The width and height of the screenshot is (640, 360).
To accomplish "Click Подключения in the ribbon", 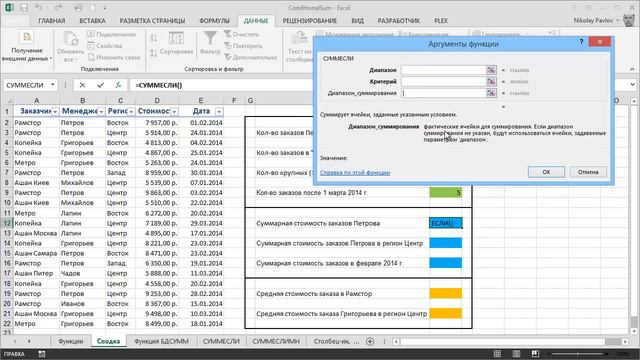I will [111, 34].
